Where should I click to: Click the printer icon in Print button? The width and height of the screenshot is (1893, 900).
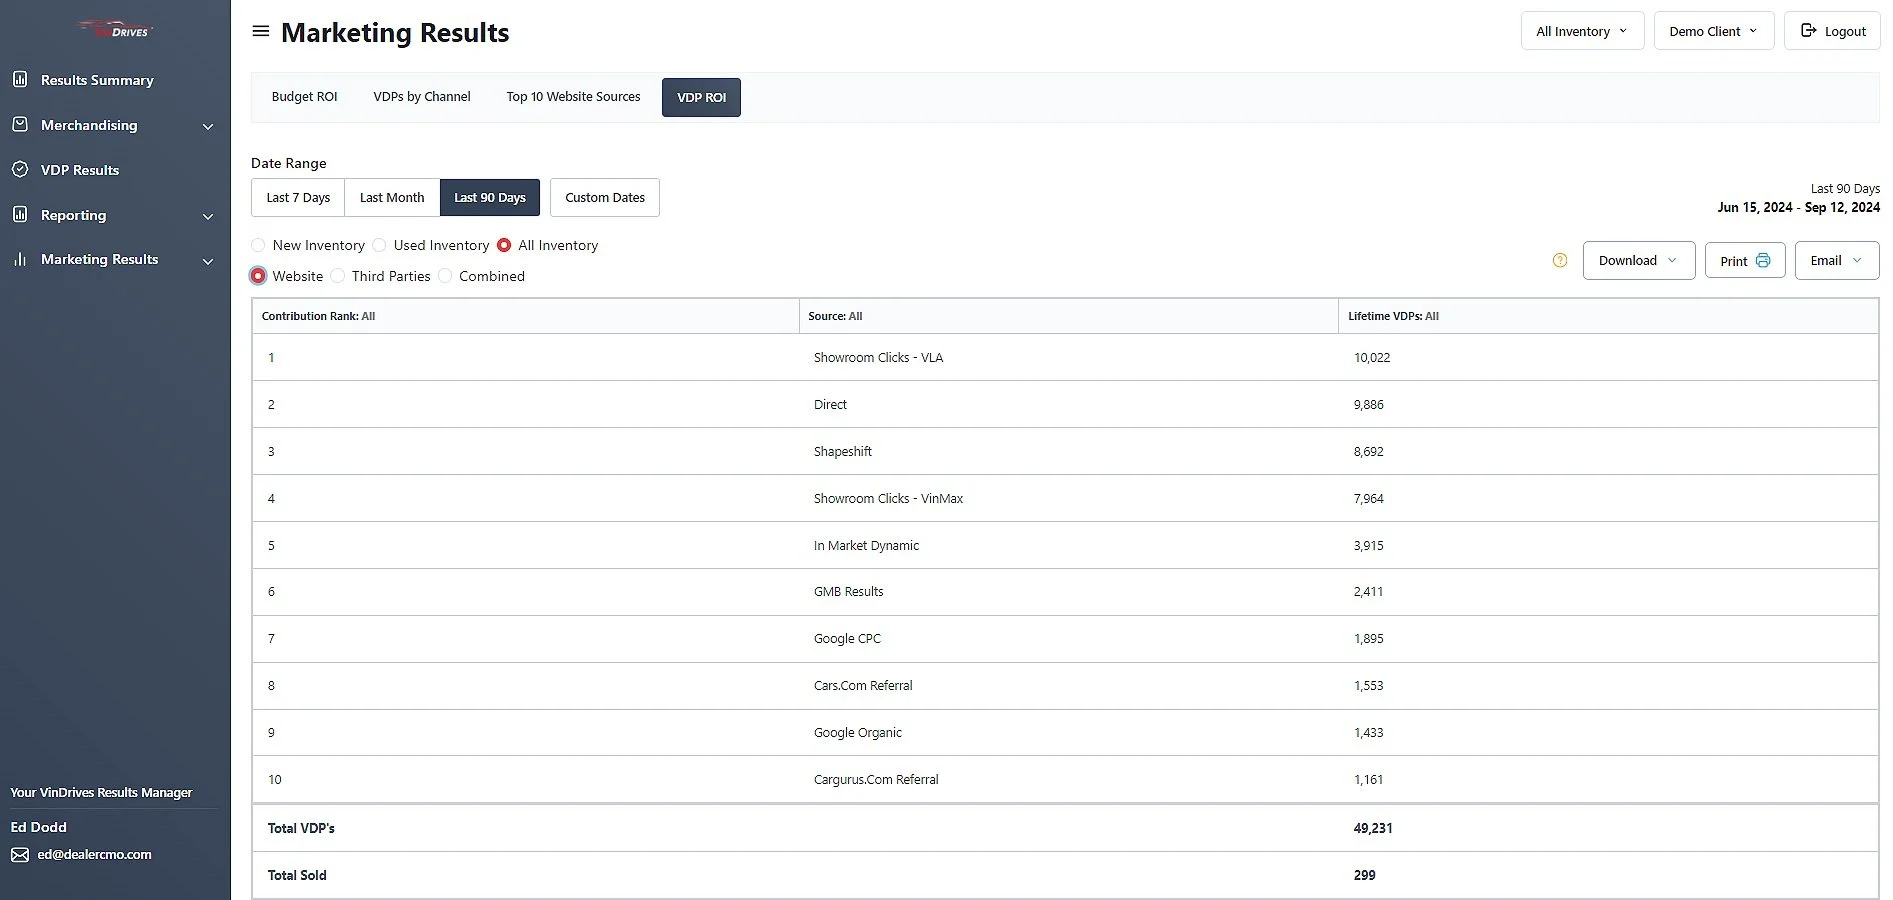coord(1763,260)
